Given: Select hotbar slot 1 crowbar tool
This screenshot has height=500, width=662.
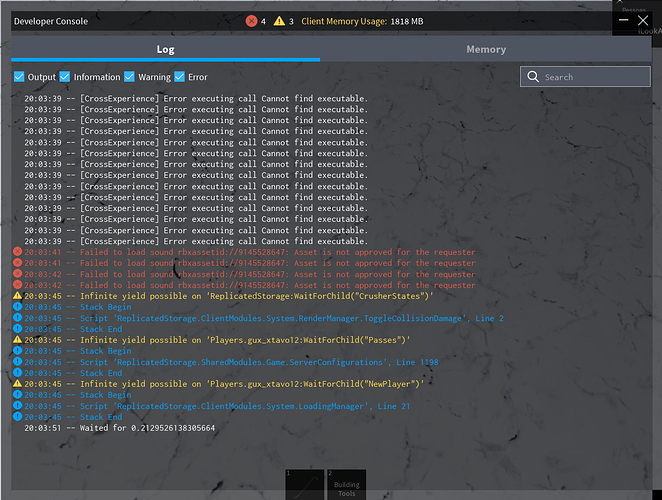Looking at the screenshot, I should 301,485.
